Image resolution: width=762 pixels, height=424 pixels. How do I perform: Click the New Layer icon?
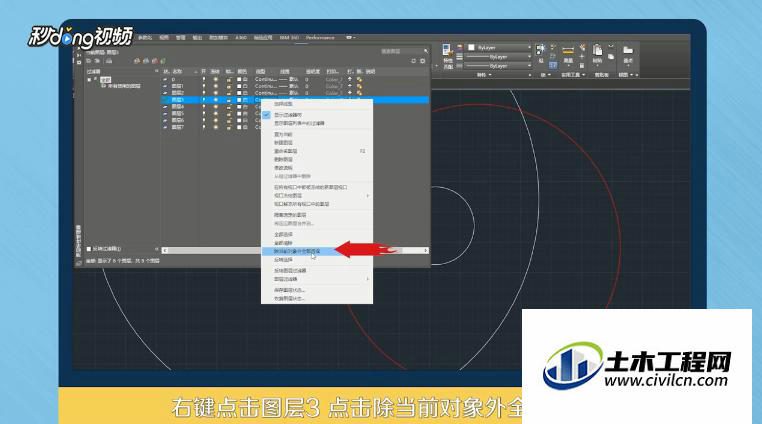tap(137, 61)
